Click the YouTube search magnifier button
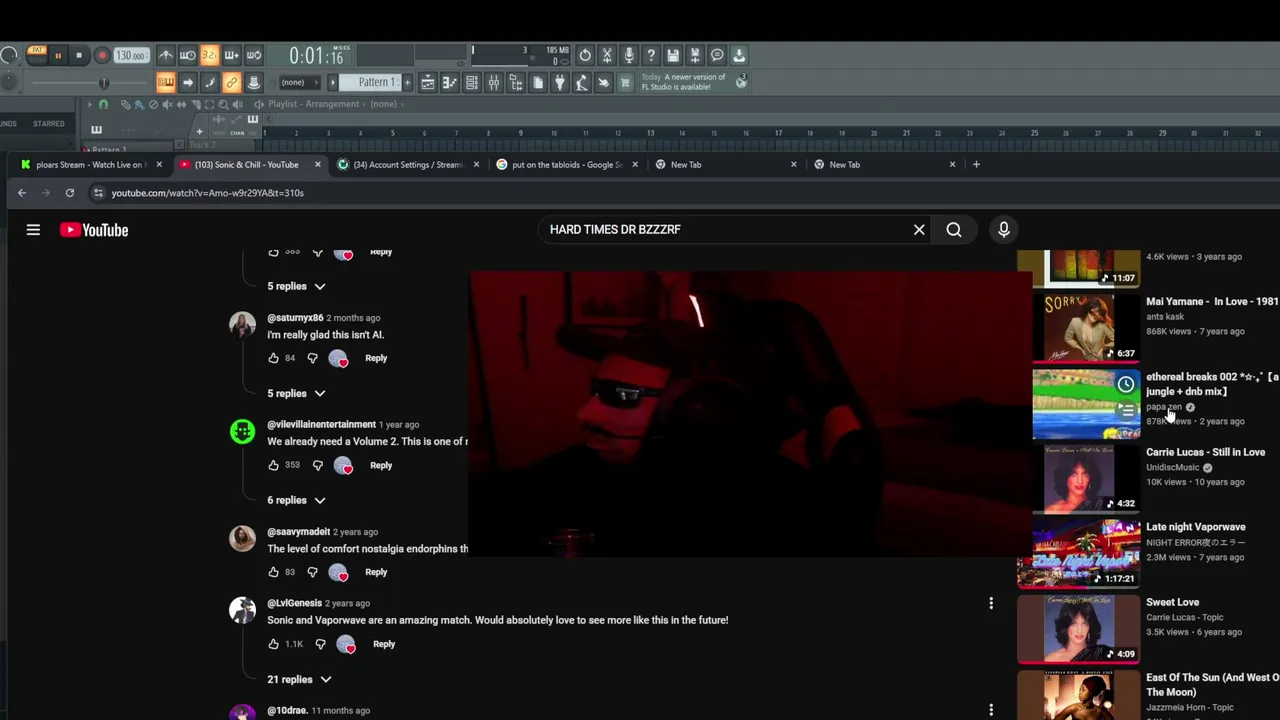The width and height of the screenshot is (1280, 720). 954,230
